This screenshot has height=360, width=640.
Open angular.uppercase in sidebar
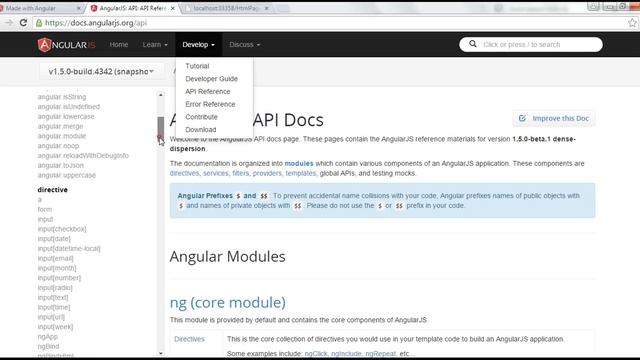(x=67, y=175)
